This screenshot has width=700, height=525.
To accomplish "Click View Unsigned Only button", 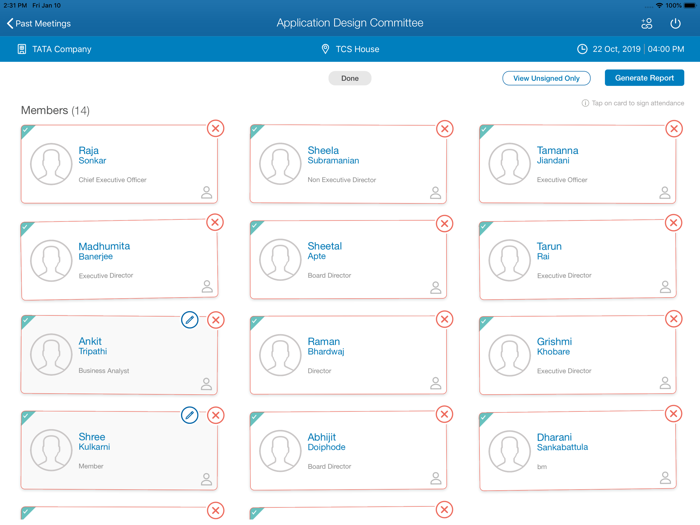I will pyautogui.click(x=546, y=78).
